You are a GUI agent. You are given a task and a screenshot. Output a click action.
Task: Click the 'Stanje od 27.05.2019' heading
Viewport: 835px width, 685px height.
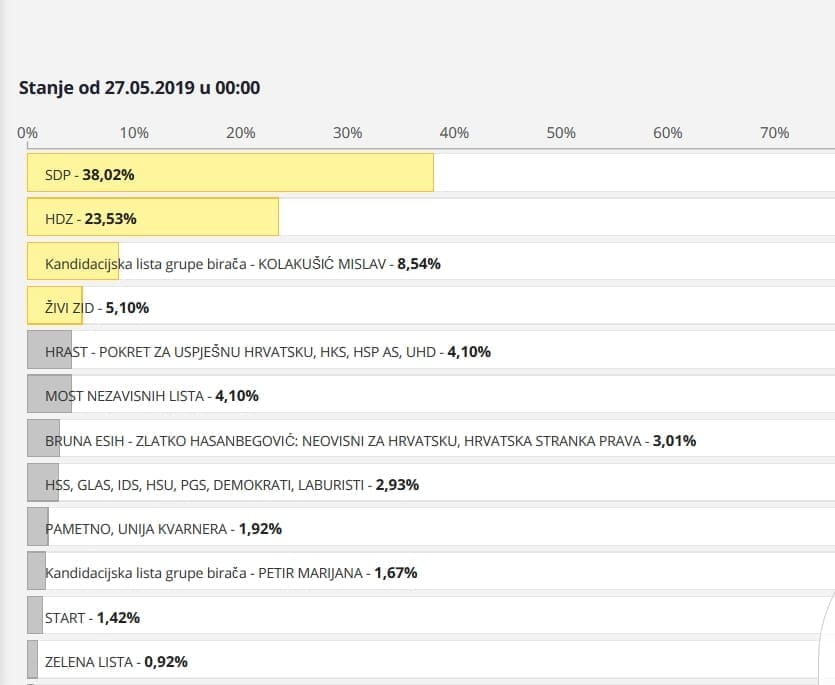(139, 88)
